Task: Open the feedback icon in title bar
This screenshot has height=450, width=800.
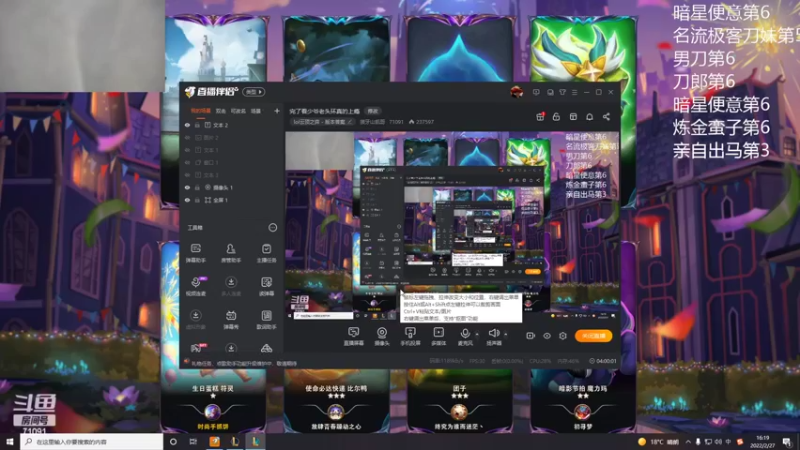Action: [536, 92]
